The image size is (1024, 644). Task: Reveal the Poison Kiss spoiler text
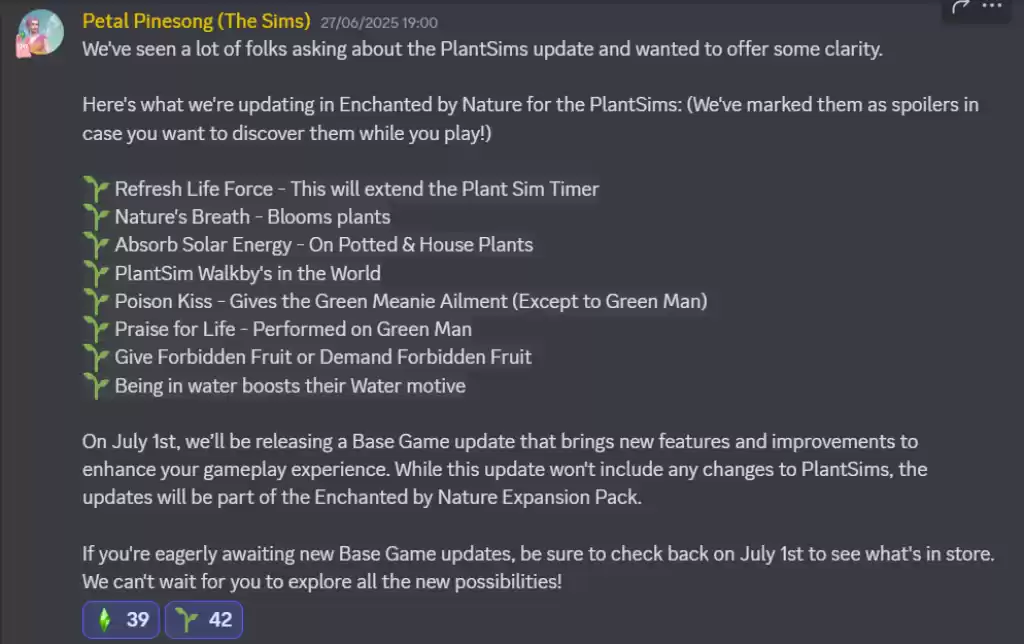(x=411, y=301)
